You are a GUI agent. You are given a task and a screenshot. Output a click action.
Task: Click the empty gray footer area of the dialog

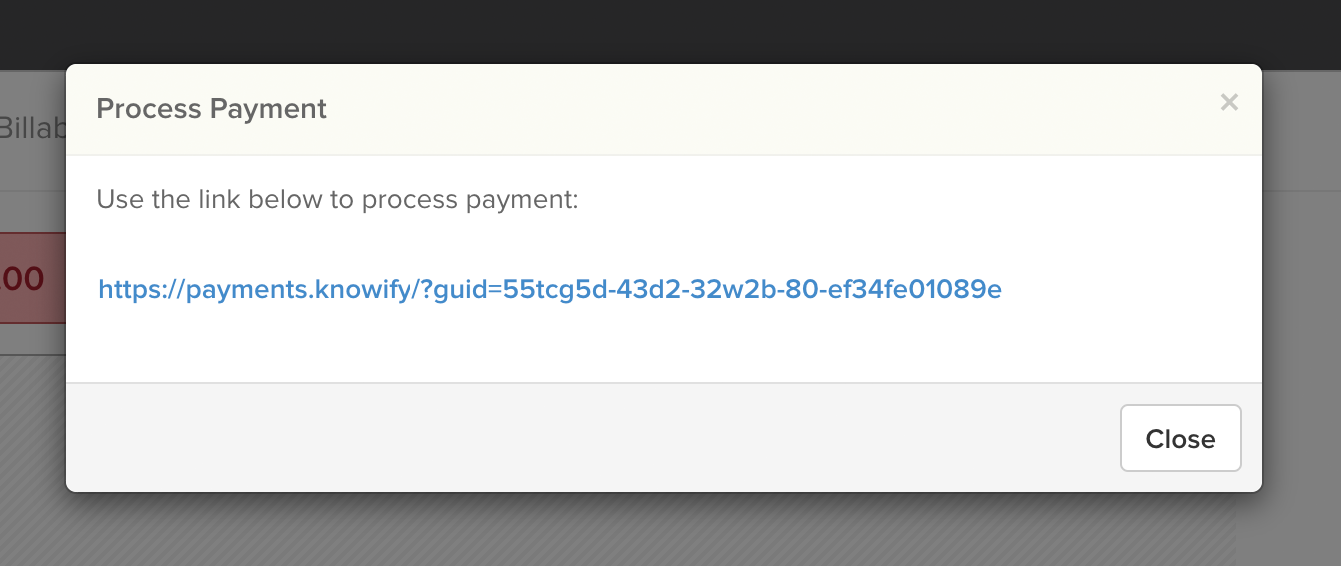coord(590,438)
